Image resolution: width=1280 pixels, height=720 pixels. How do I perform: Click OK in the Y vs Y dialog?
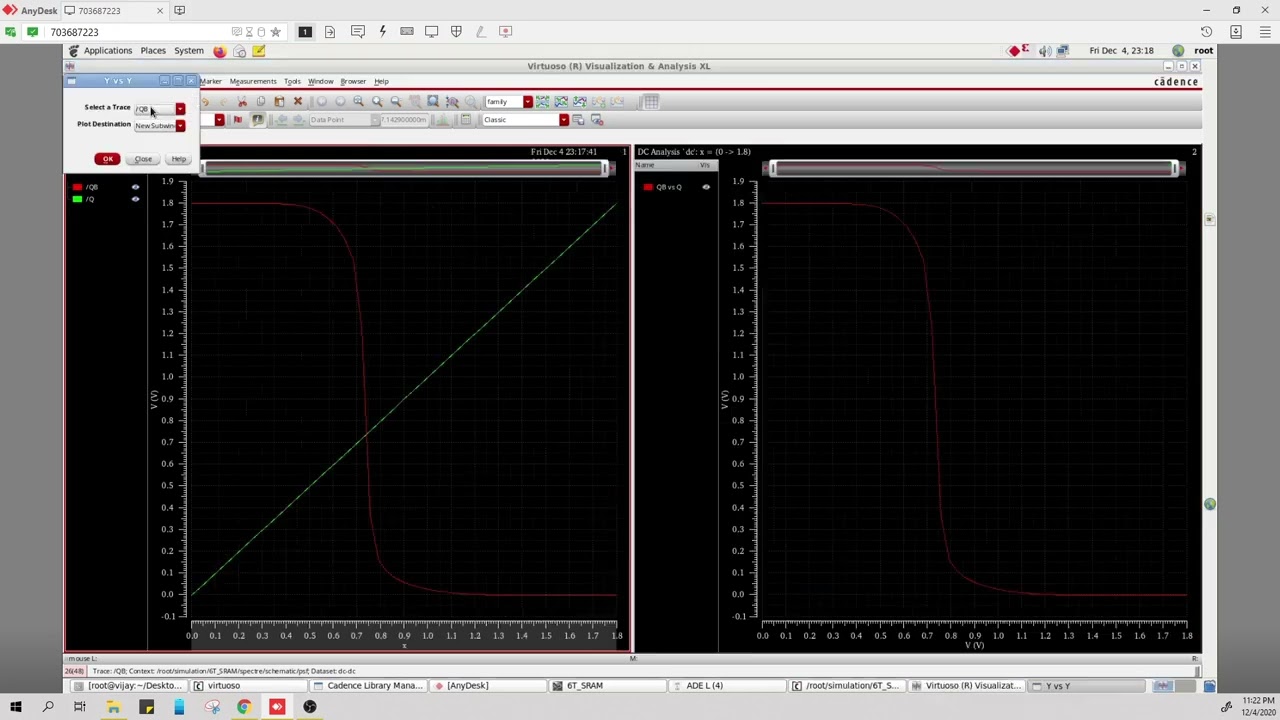pos(107,159)
